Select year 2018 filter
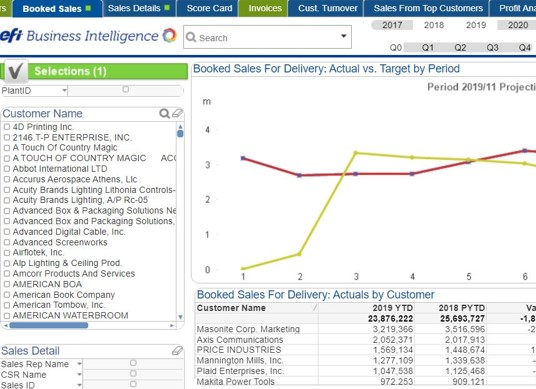Image resolution: width=536 pixels, height=389 pixels. coord(434,25)
